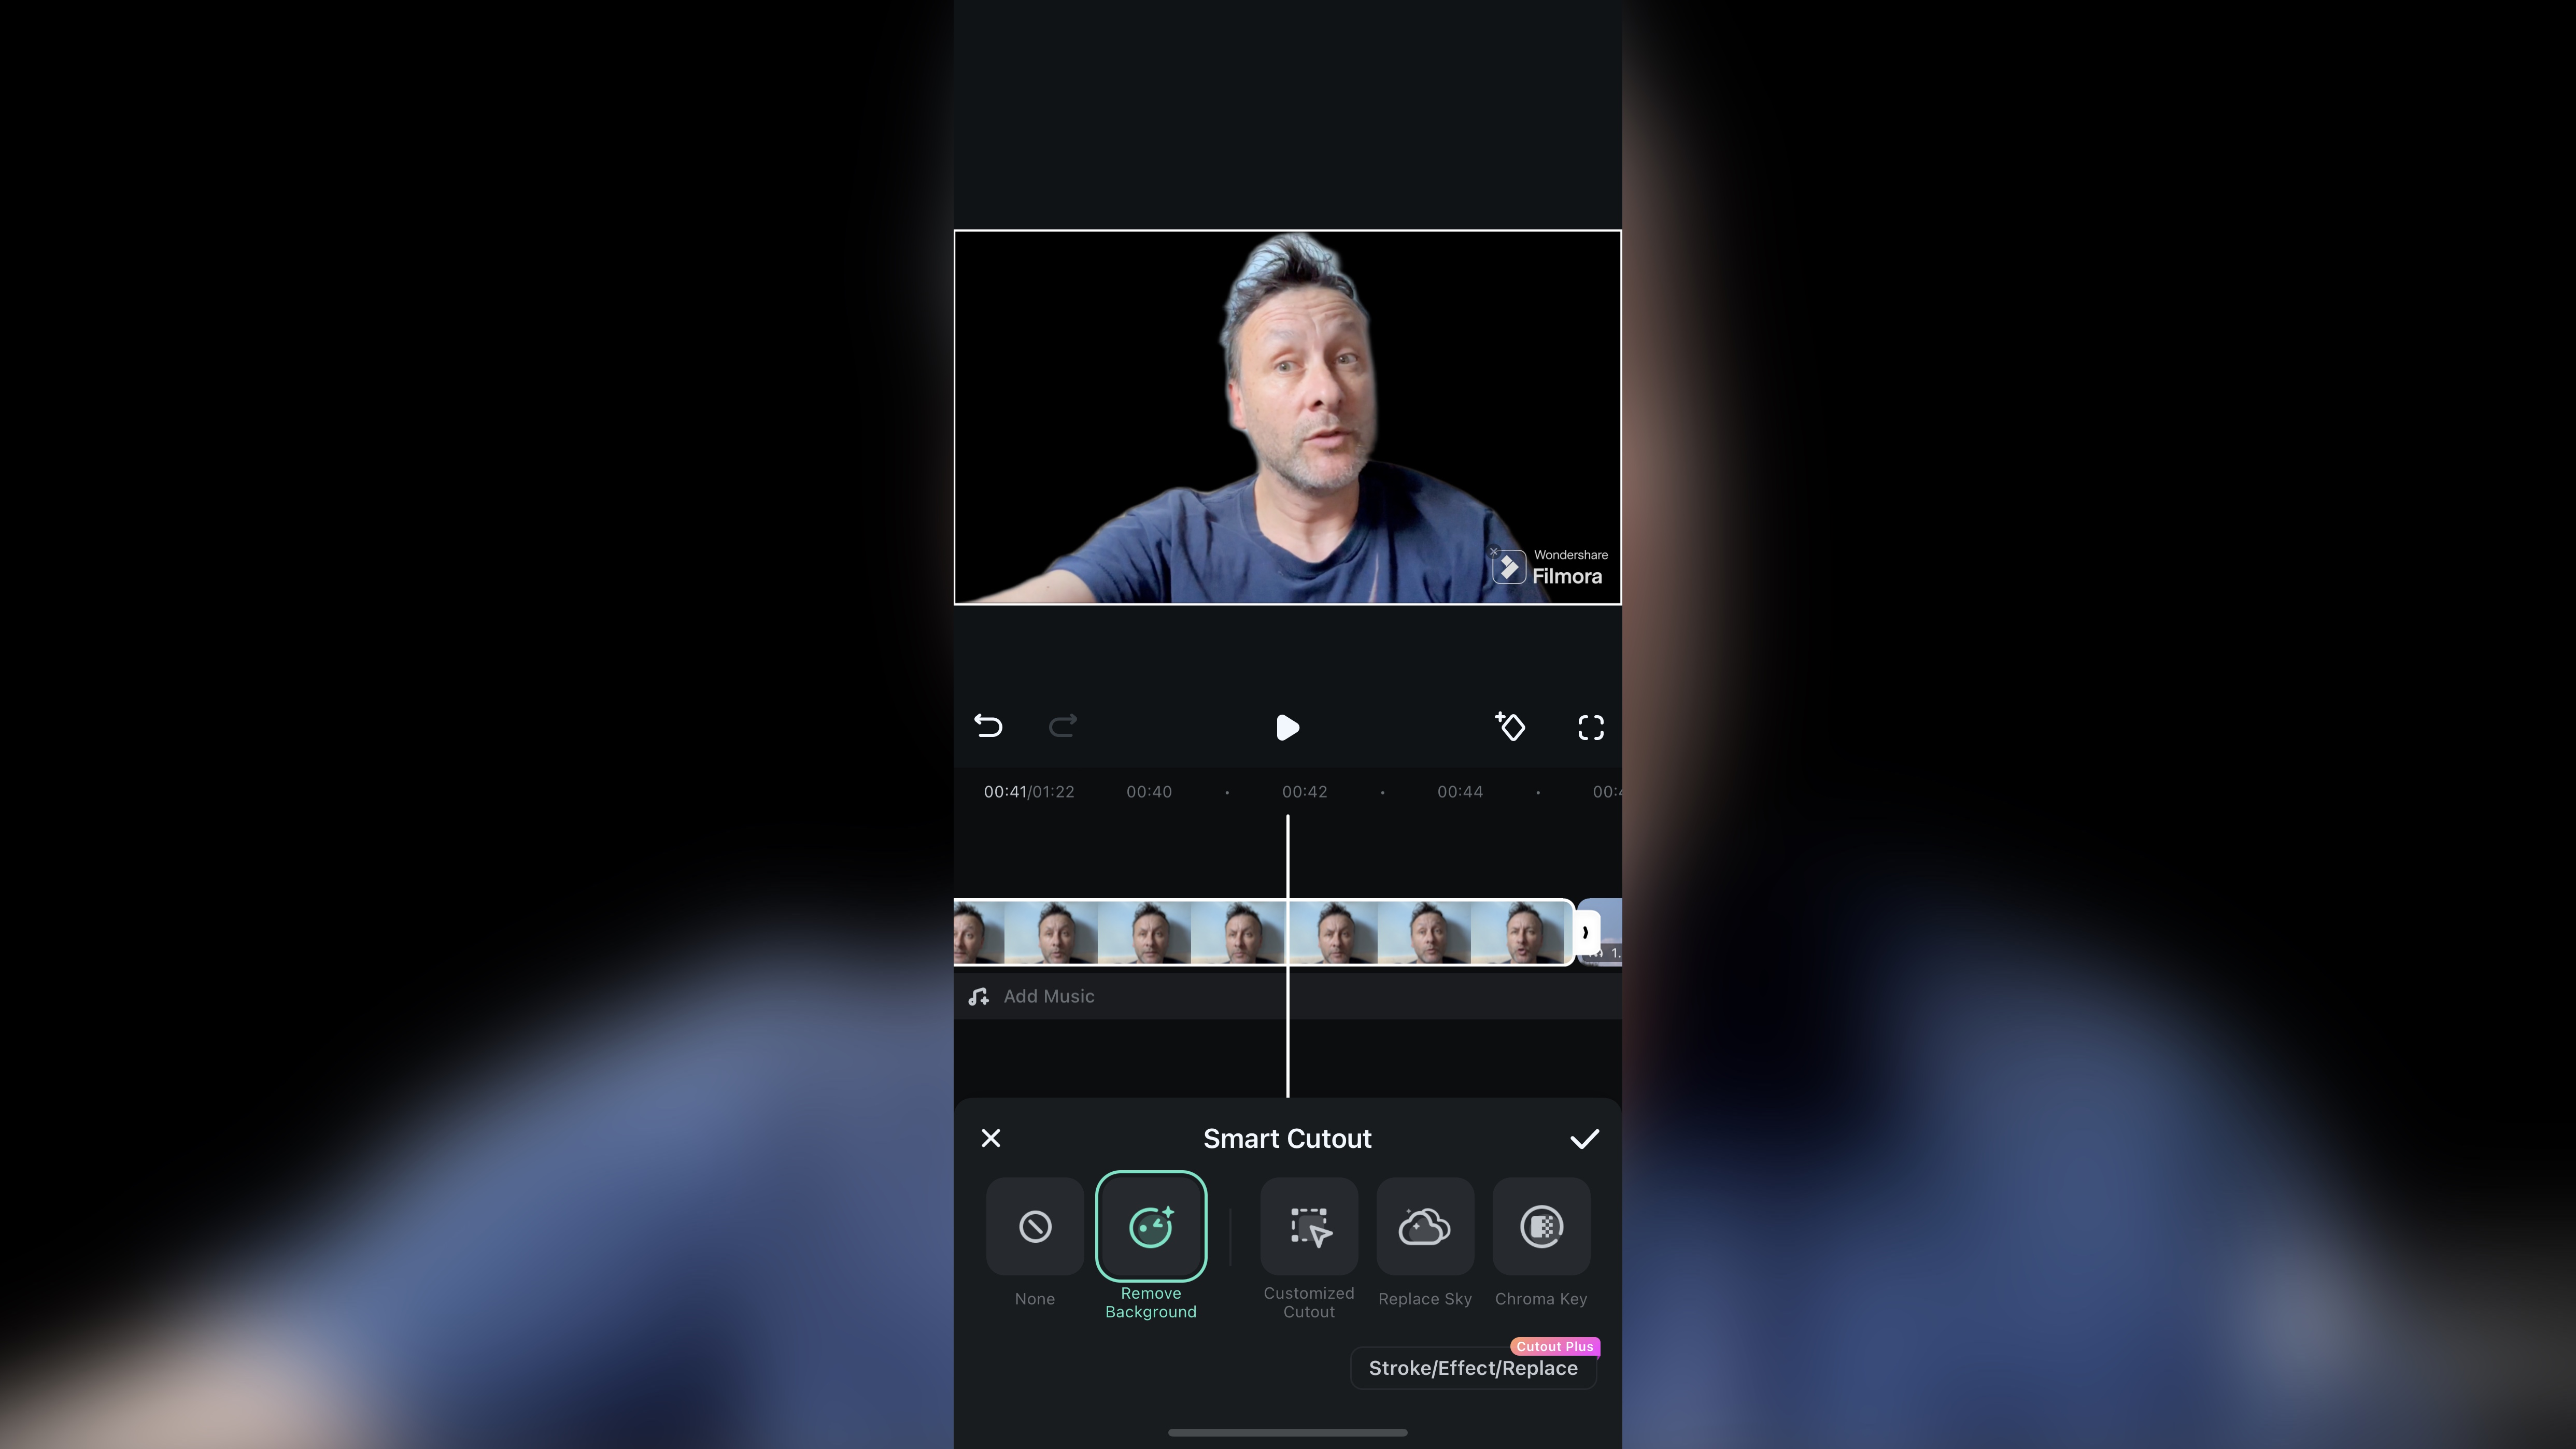Close Smart Cutout panel
Screen dimensions: 2576x1449
coord(991,1138)
